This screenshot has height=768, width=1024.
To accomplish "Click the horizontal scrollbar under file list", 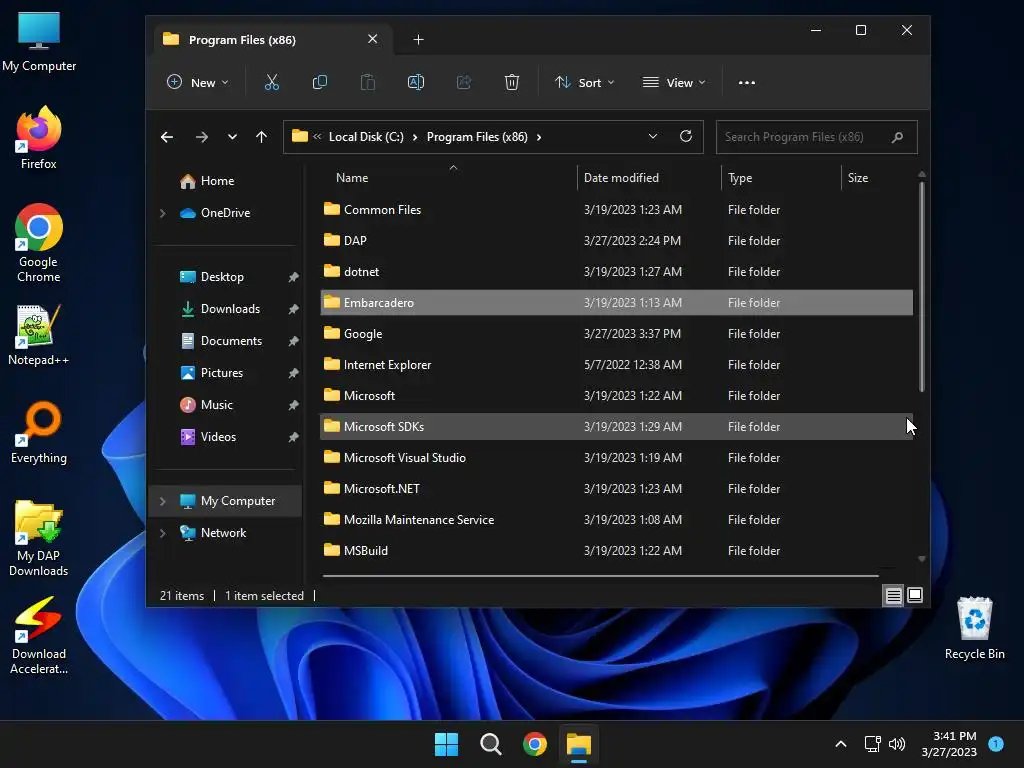I will [x=600, y=576].
